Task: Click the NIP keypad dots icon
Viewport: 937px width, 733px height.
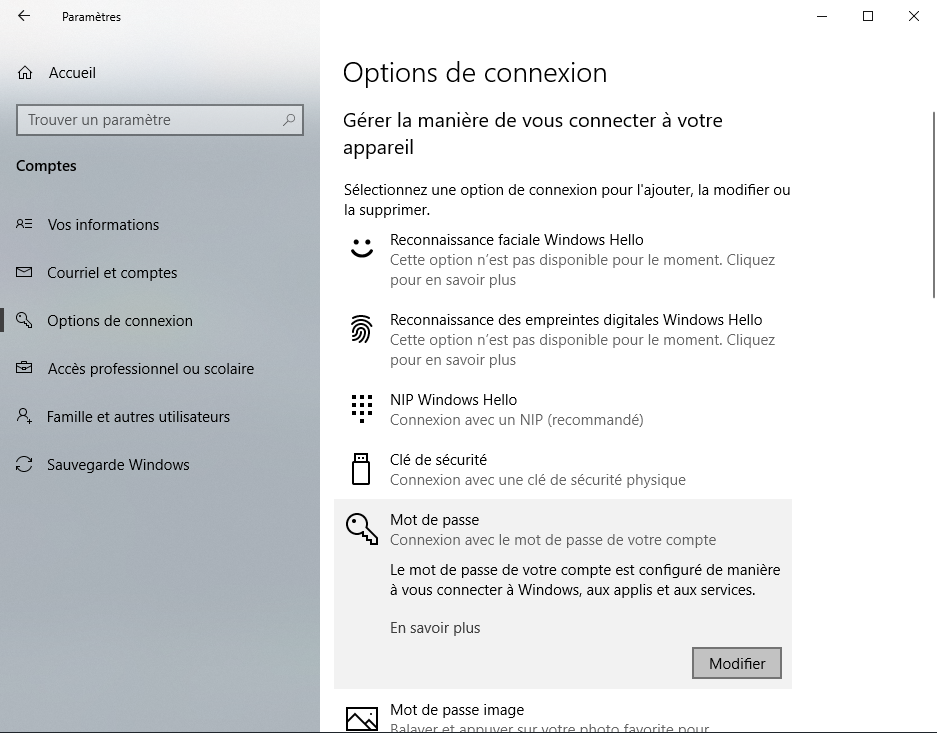Action: coord(361,408)
